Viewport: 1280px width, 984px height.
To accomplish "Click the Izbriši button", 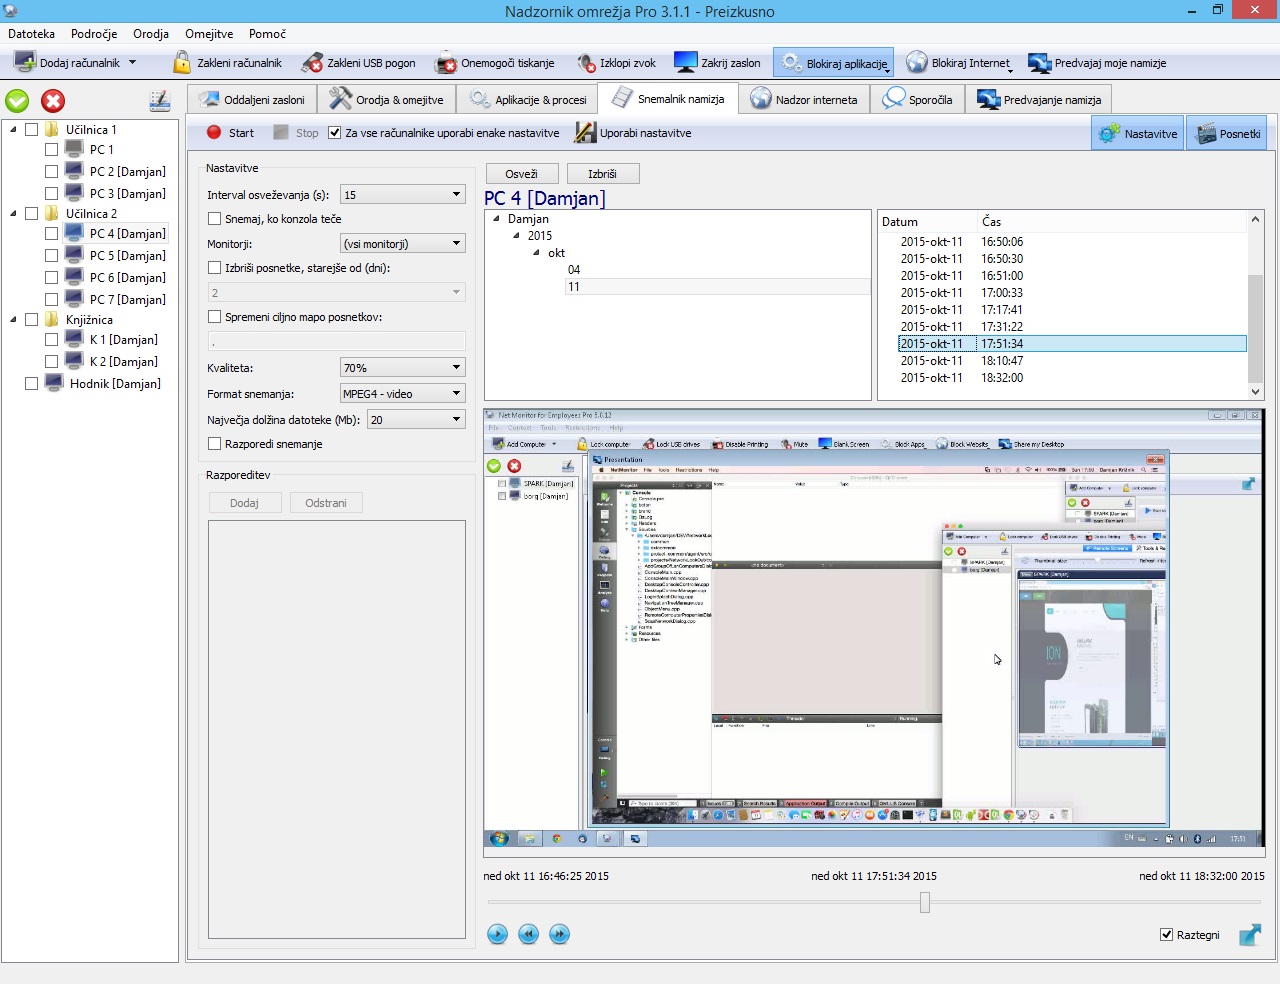I will tap(602, 174).
